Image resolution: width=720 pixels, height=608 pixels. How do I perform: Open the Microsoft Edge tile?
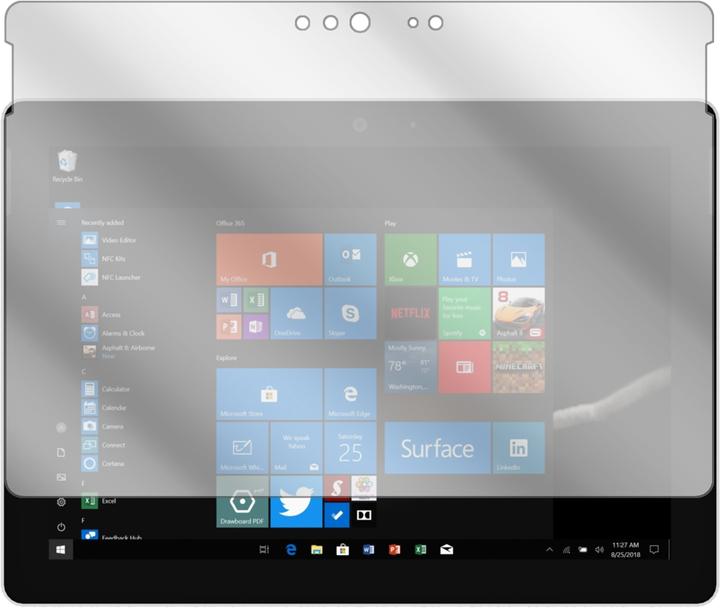(x=350, y=394)
